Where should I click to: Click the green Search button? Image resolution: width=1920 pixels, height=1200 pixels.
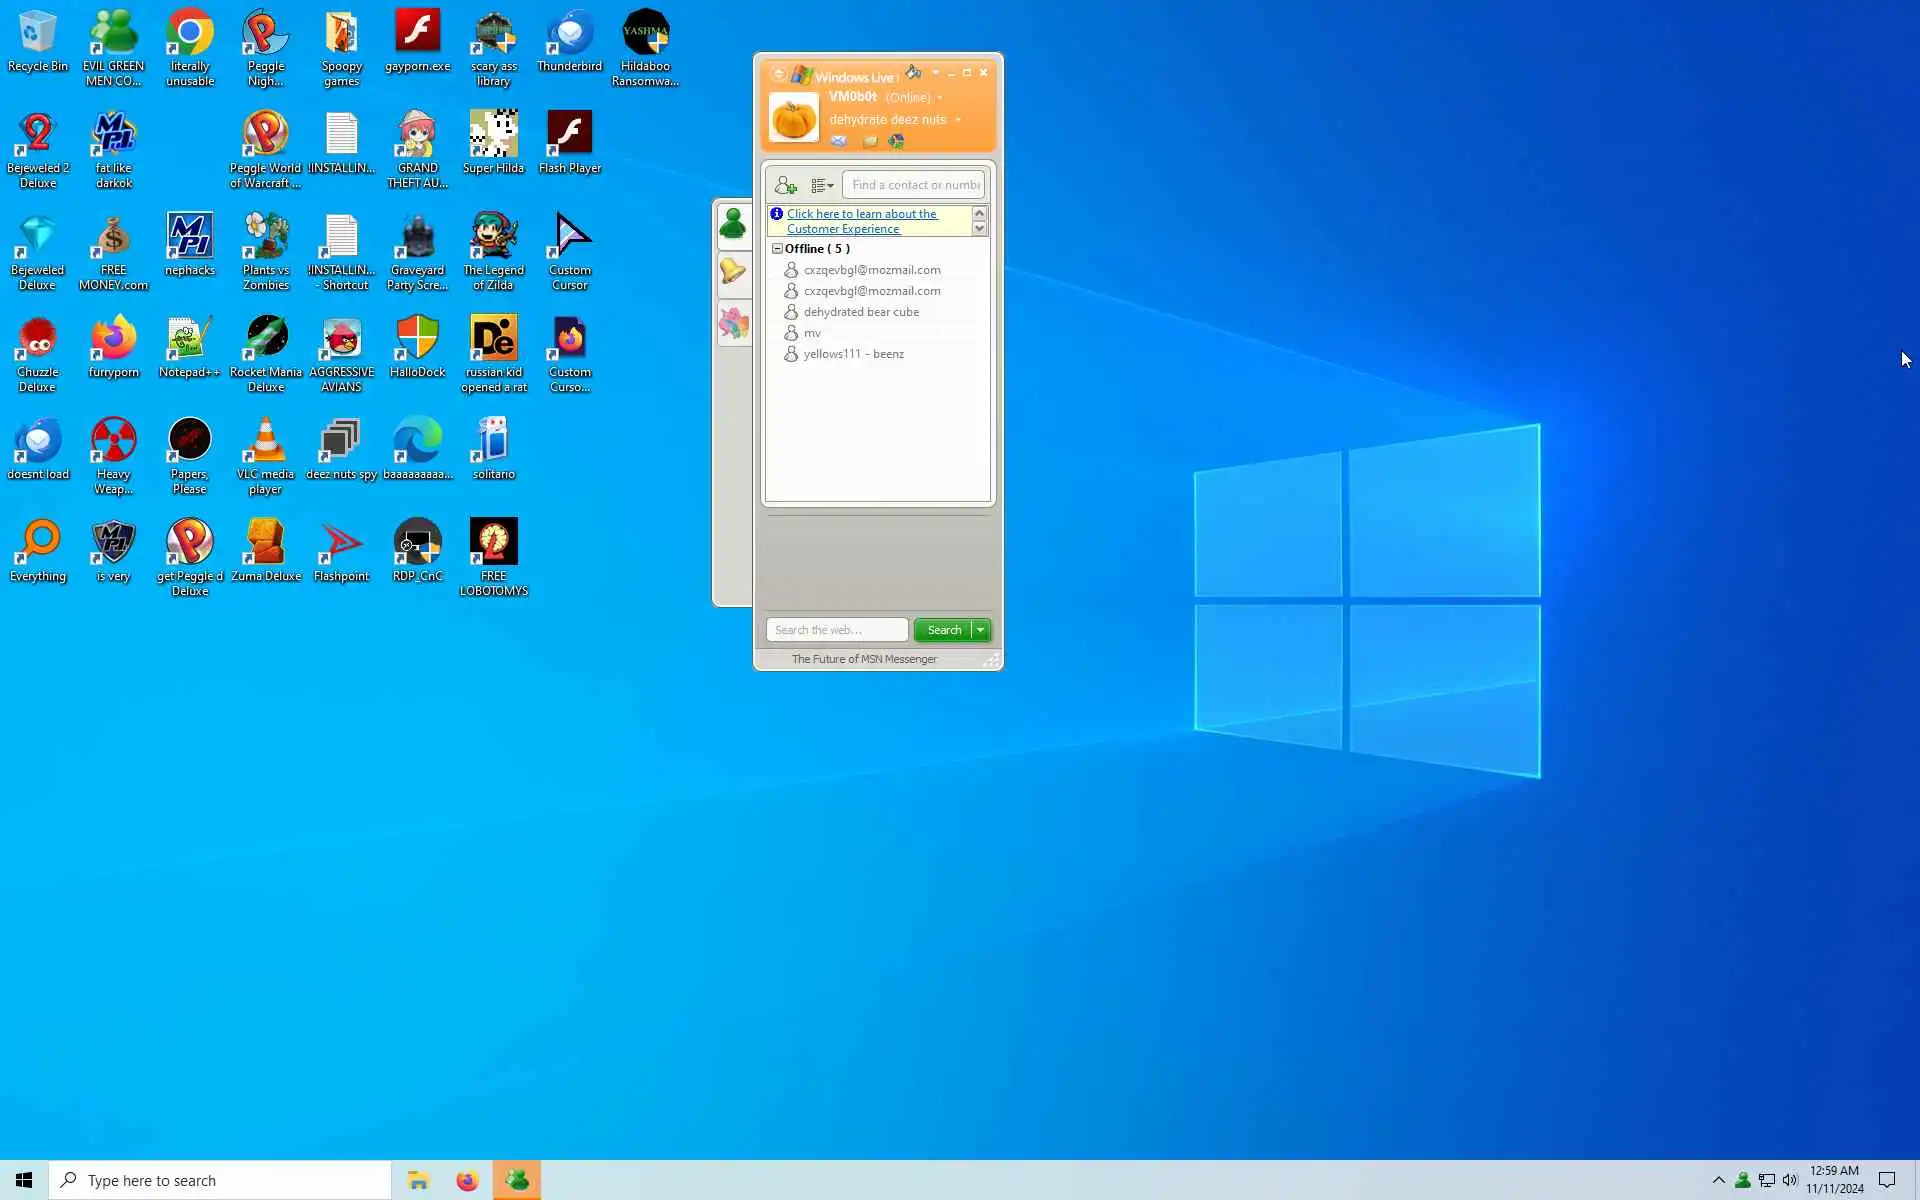pyautogui.click(x=943, y=630)
